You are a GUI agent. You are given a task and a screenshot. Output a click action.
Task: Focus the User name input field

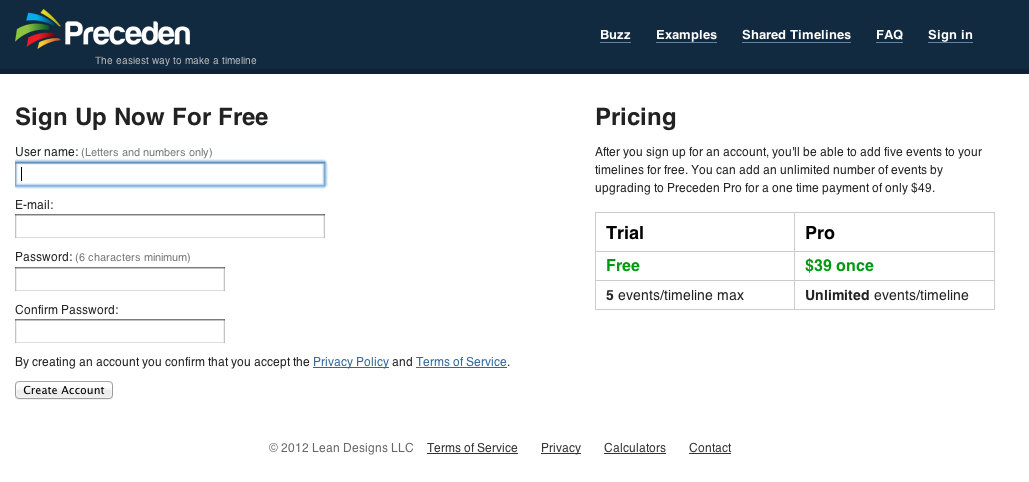pos(170,174)
